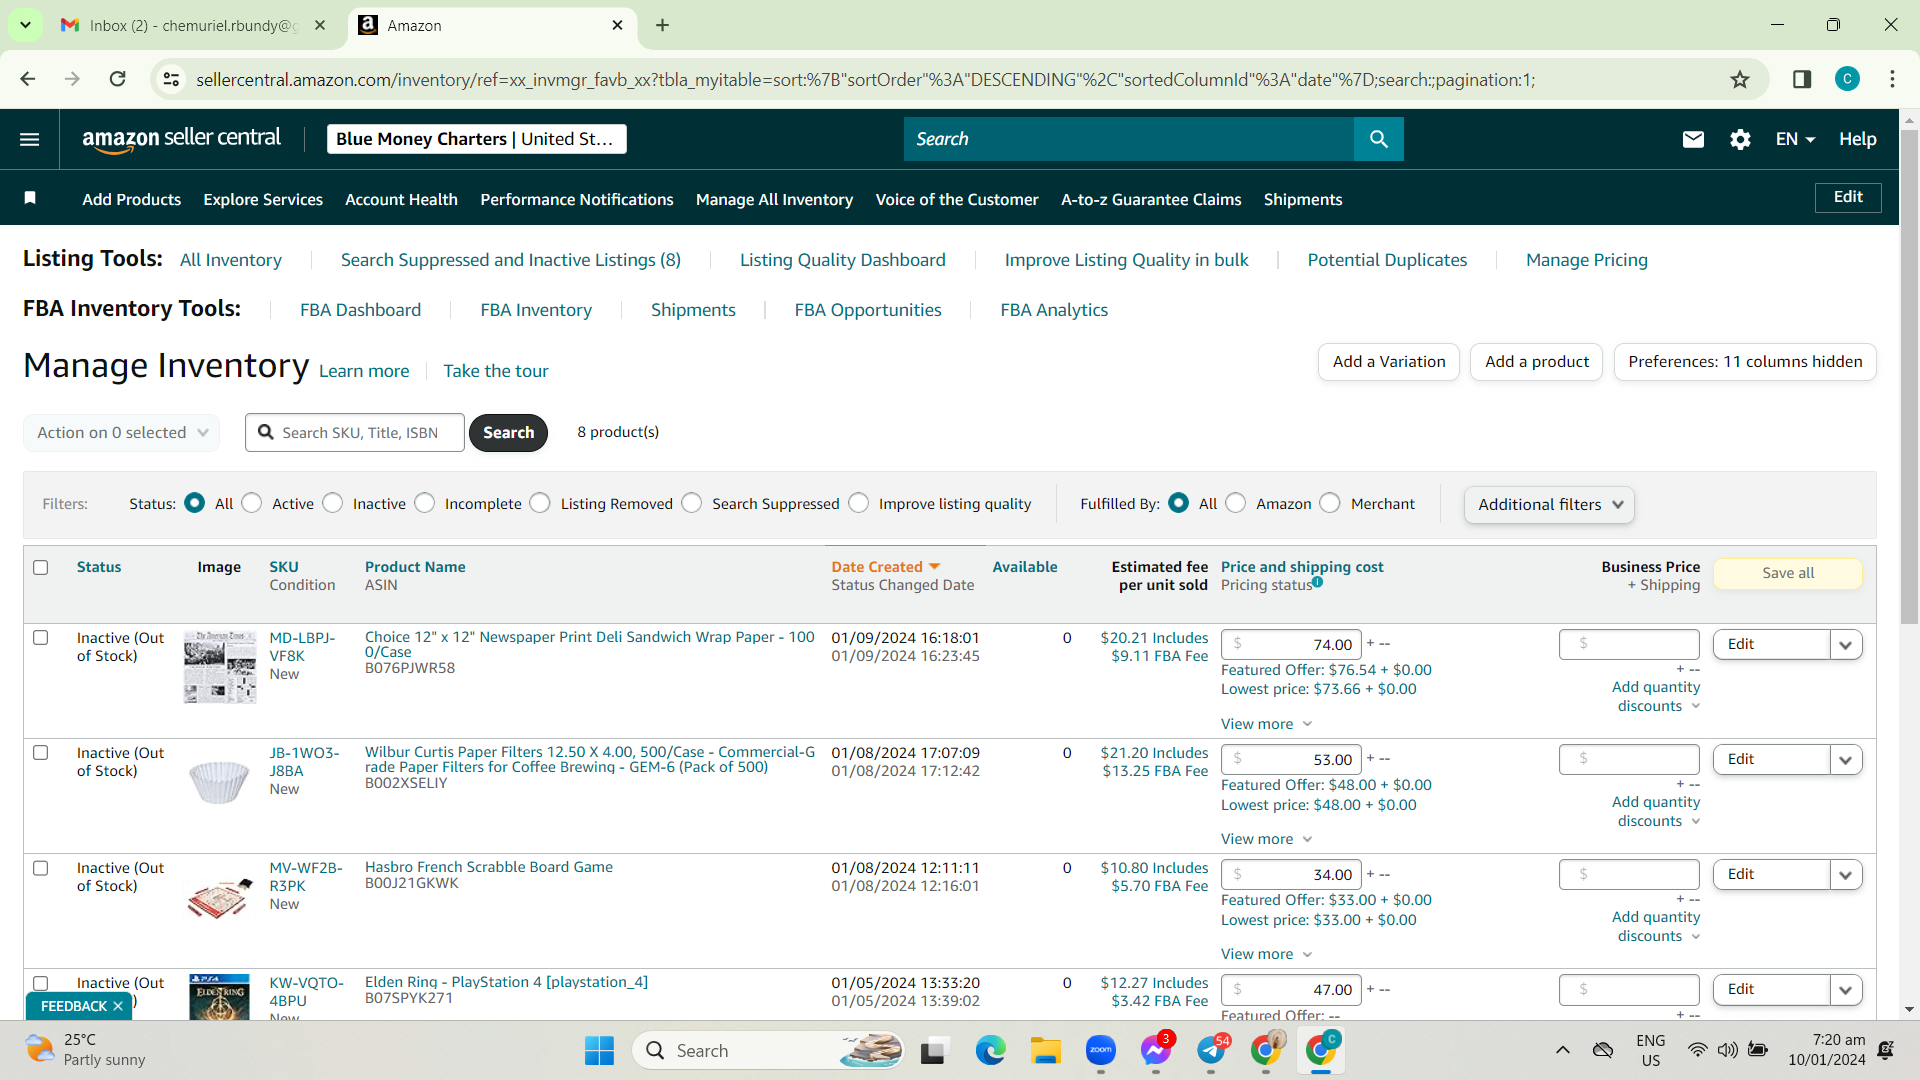Open a new browser tab
Viewport: 1920px width, 1080px height.
pyautogui.click(x=663, y=25)
